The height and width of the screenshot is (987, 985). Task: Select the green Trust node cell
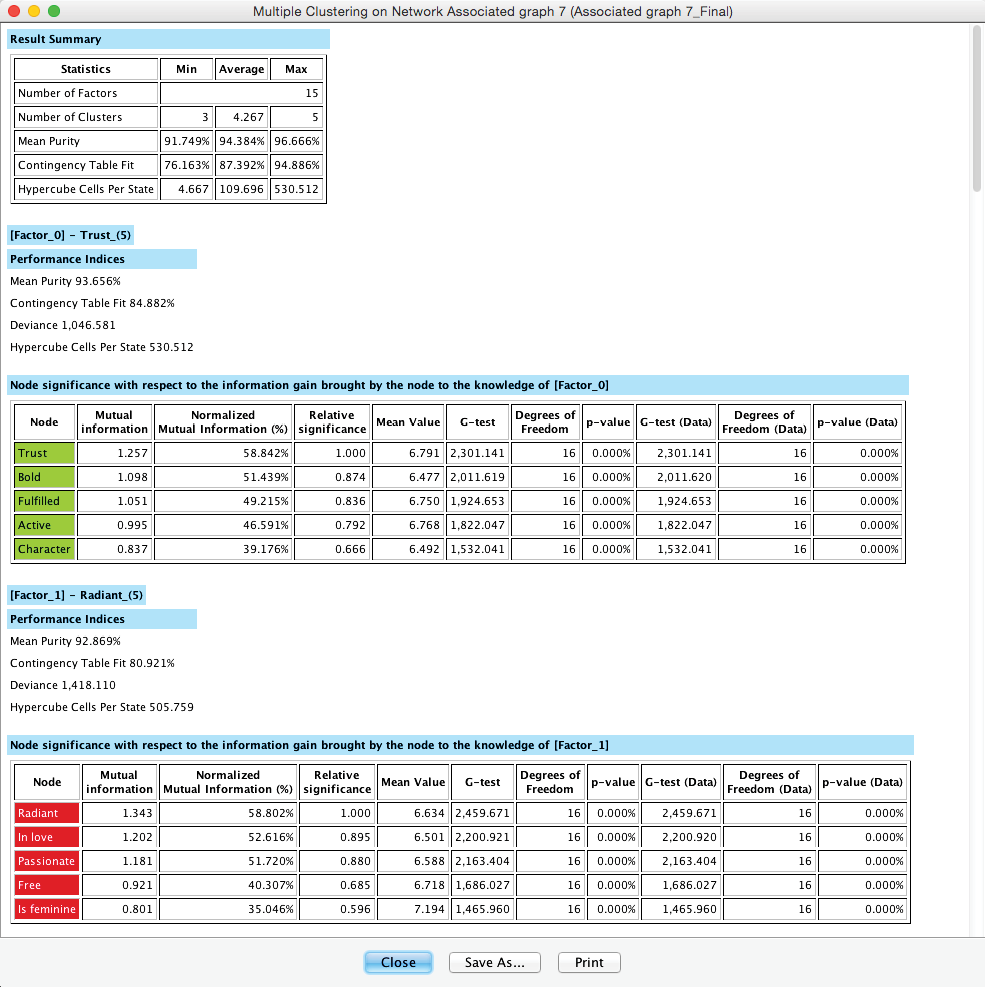45,453
